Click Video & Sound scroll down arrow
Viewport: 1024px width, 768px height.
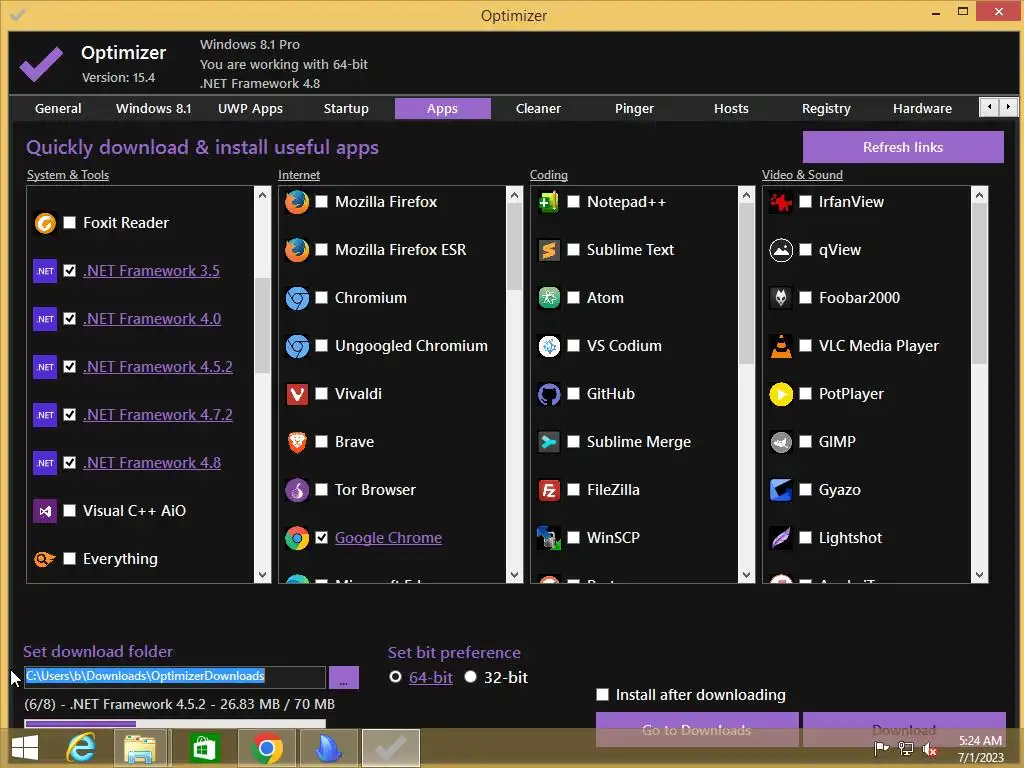tap(979, 575)
